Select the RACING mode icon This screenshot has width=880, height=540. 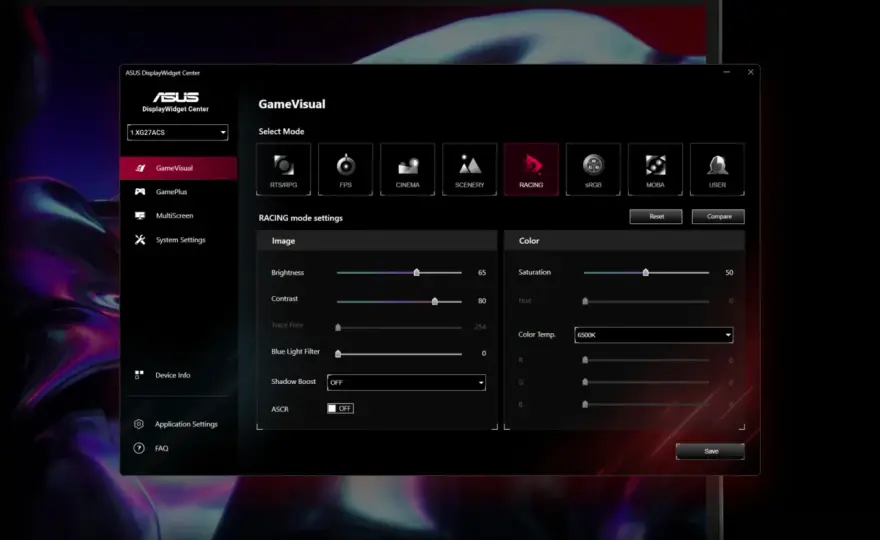coord(531,169)
